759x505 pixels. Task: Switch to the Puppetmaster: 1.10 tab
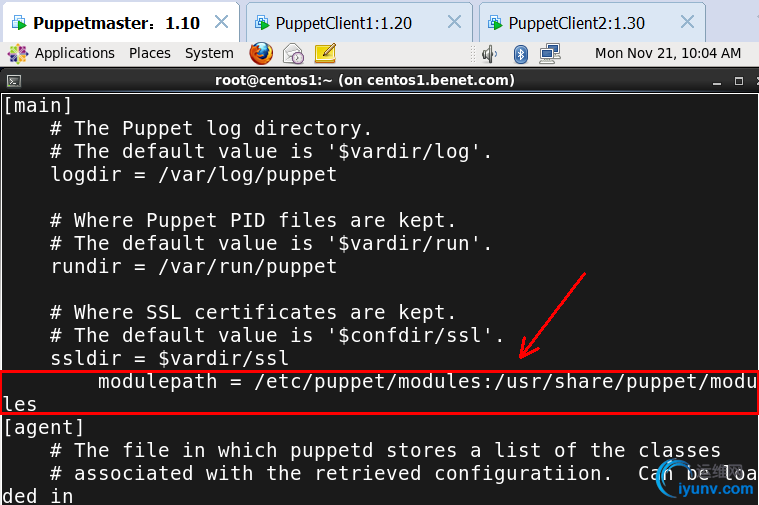(x=121, y=23)
